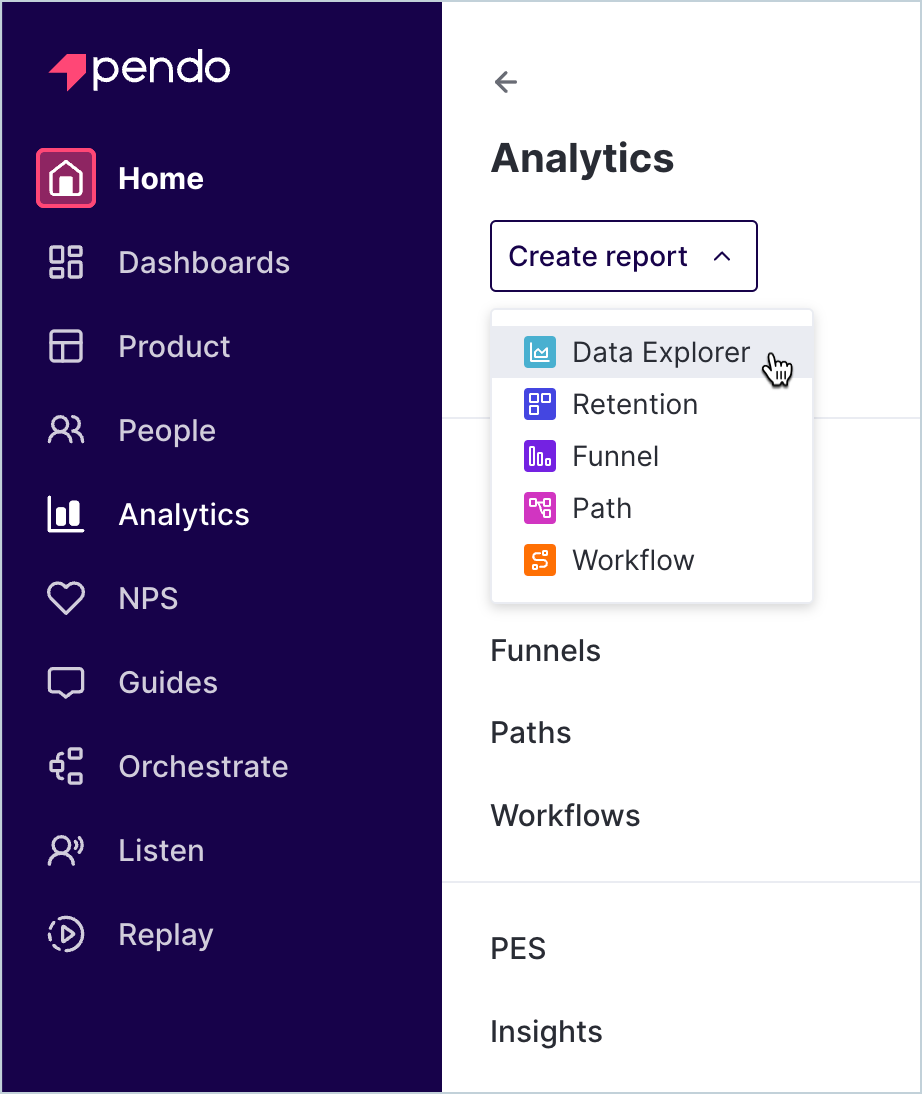This screenshot has height=1094, width=922.
Task: Open Listen in the sidebar
Action: (x=161, y=851)
